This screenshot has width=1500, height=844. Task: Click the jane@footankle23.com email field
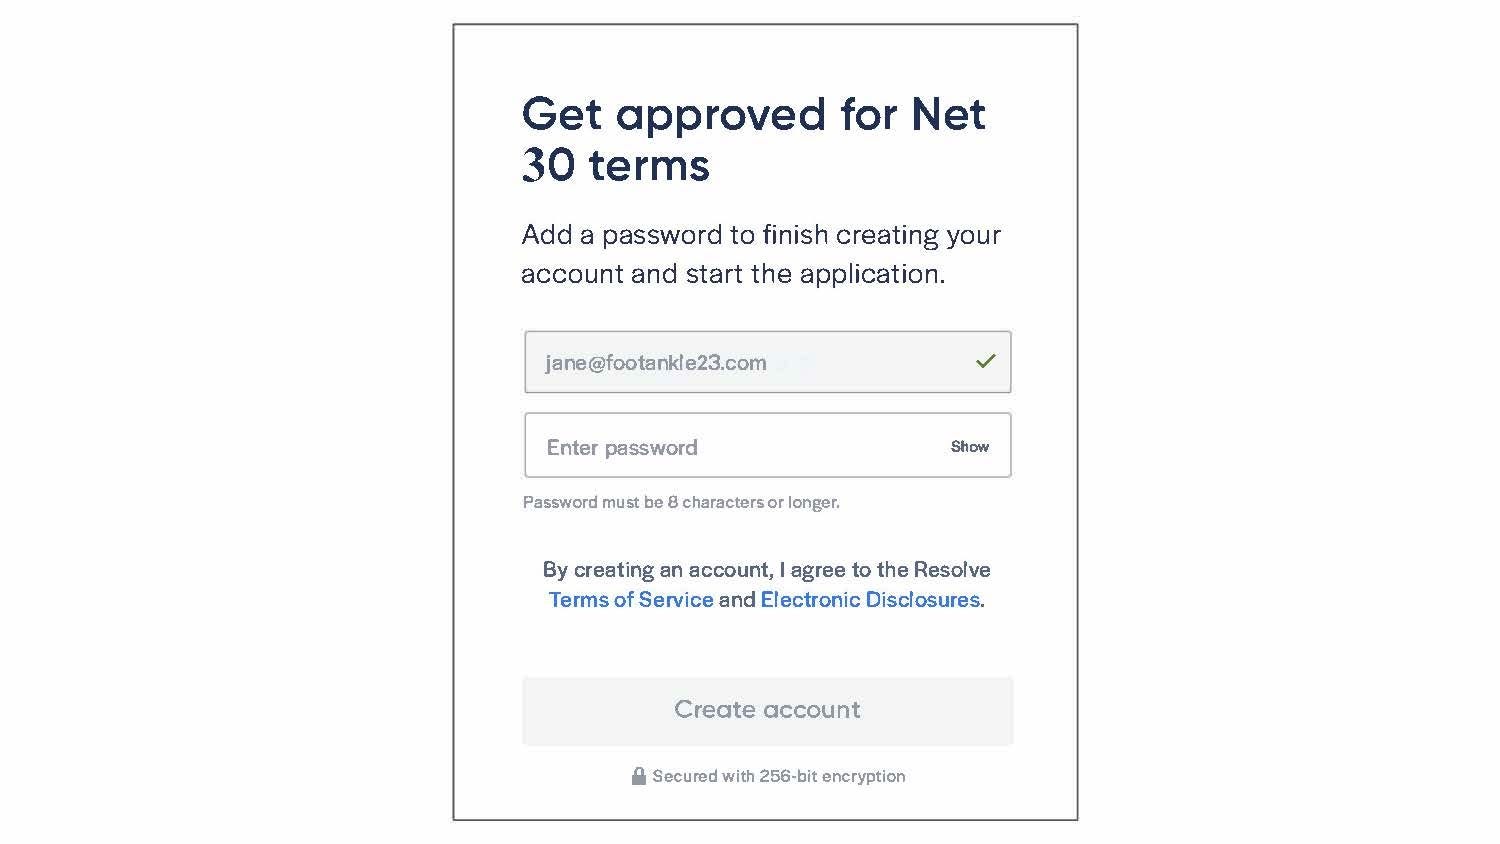[x=767, y=362]
